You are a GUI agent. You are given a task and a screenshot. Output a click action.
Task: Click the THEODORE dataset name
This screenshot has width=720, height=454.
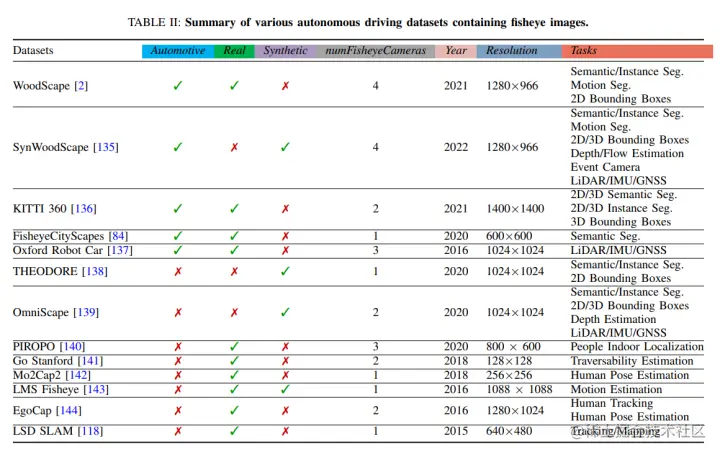coord(45,272)
